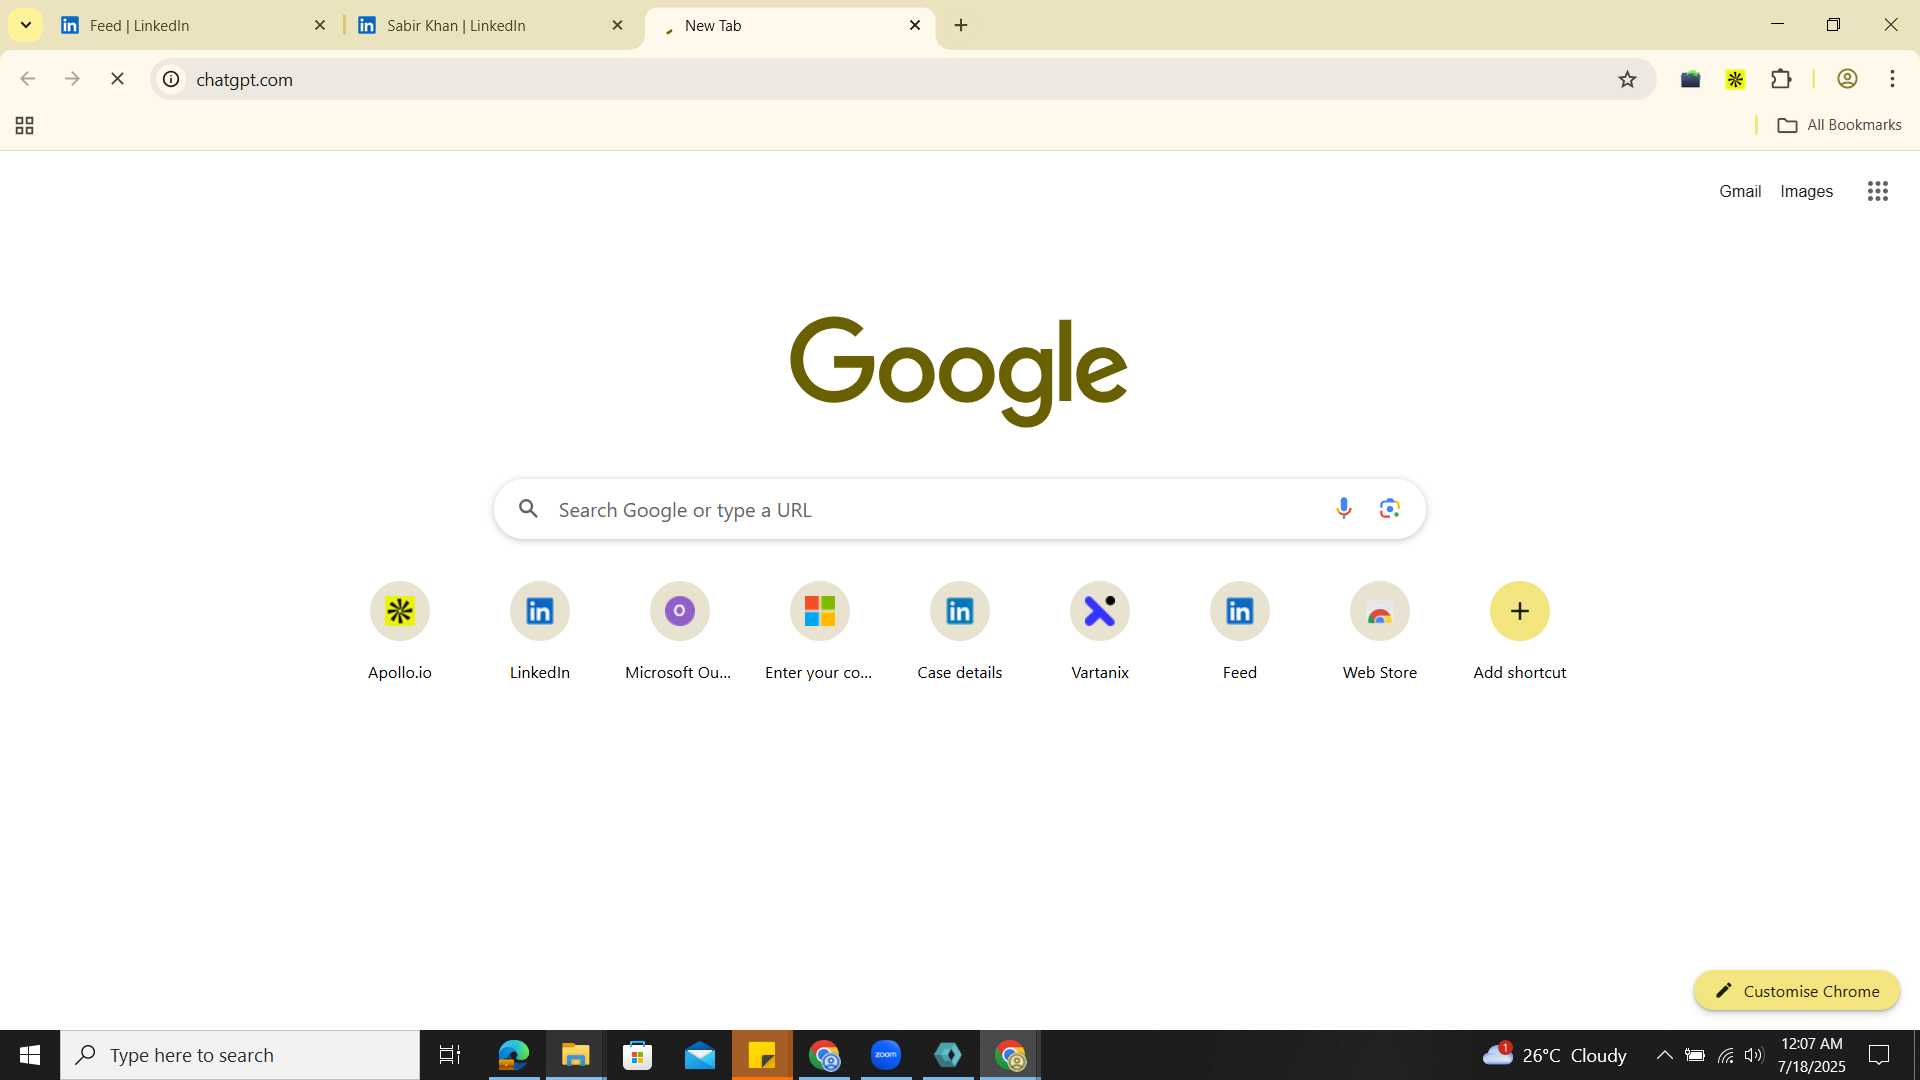Open the weather widget showing 26°C Cloudy
Image resolution: width=1920 pixels, height=1080 pixels.
(1554, 1055)
